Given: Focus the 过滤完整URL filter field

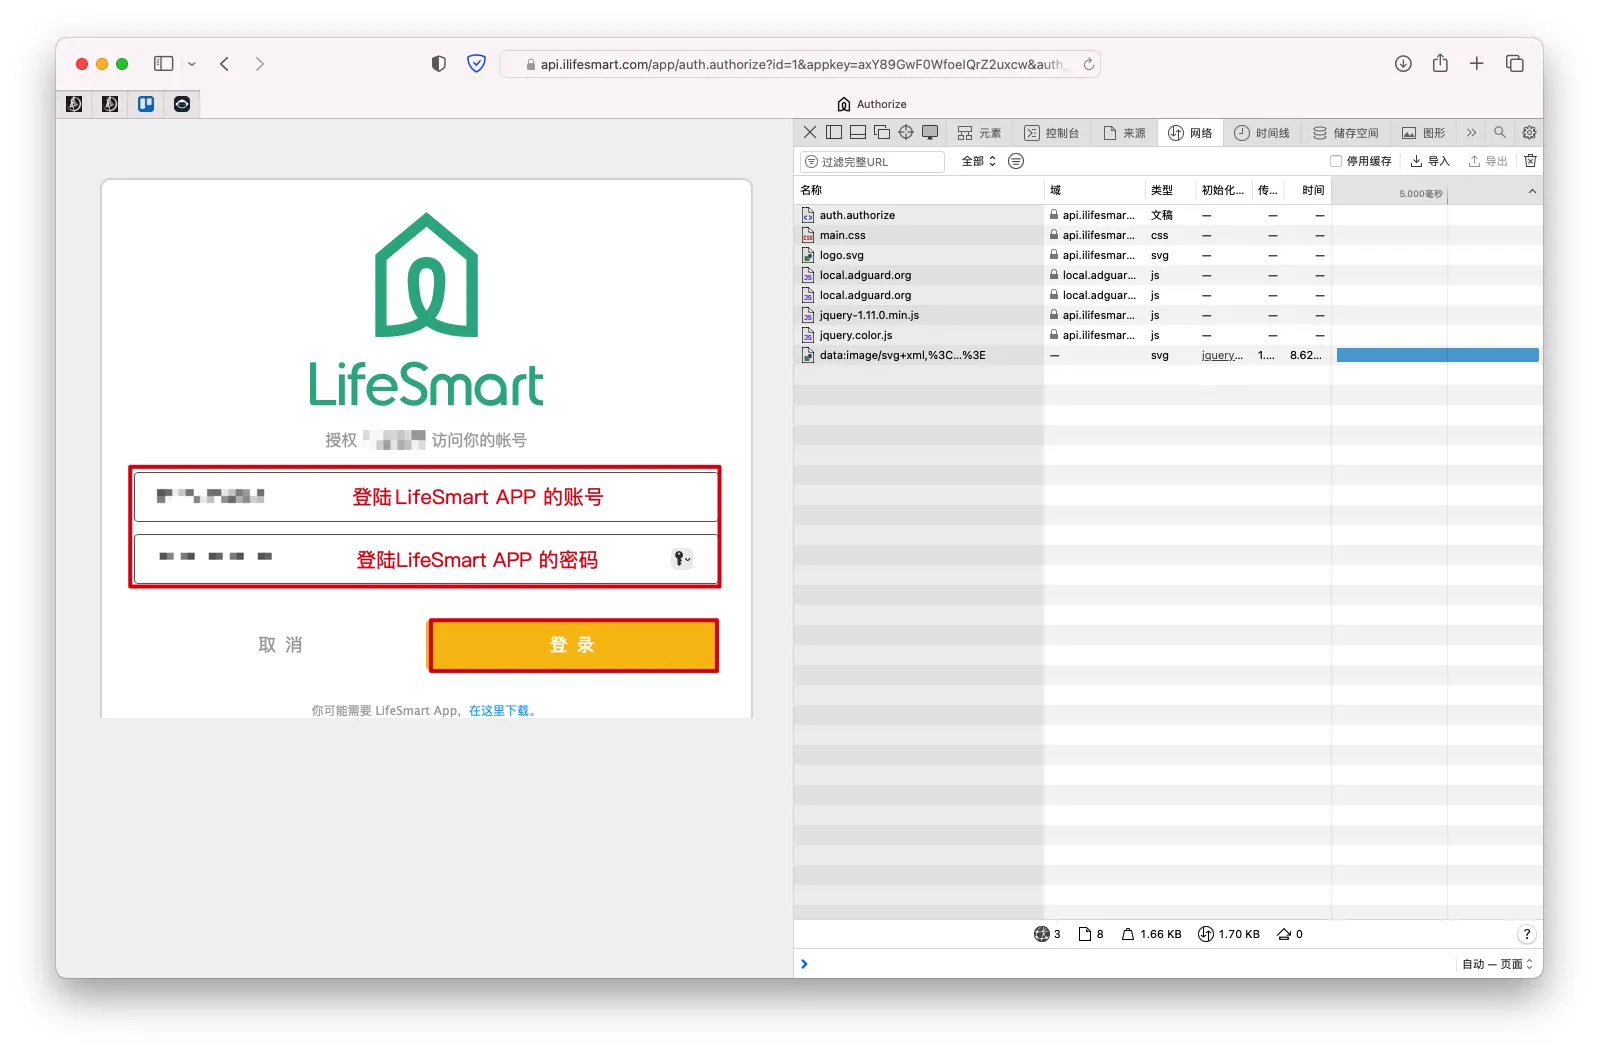Looking at the screenshot, I should 873,161.
